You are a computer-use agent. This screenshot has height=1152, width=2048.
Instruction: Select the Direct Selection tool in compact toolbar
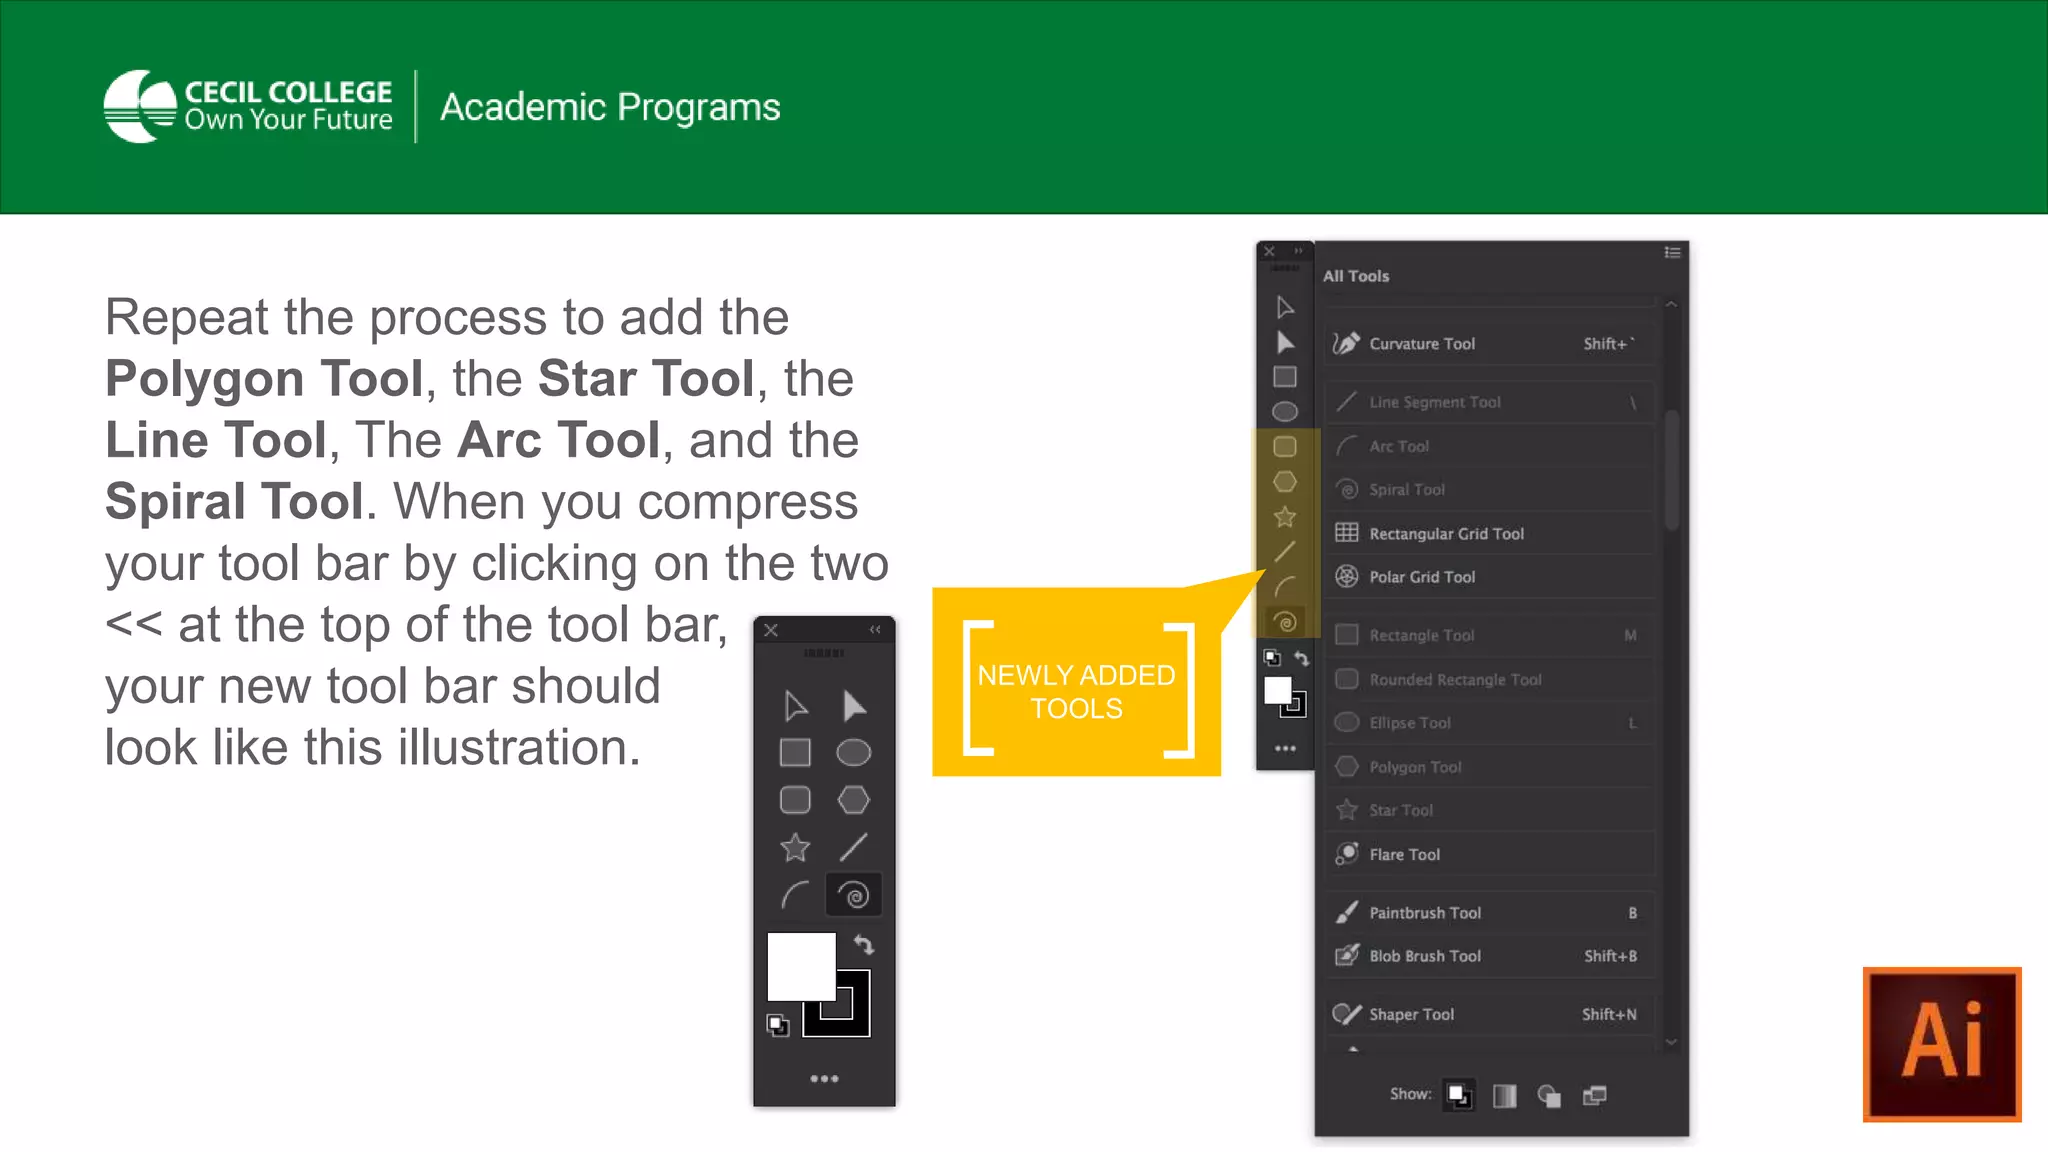pyautogui.click(x=853, y=706)
